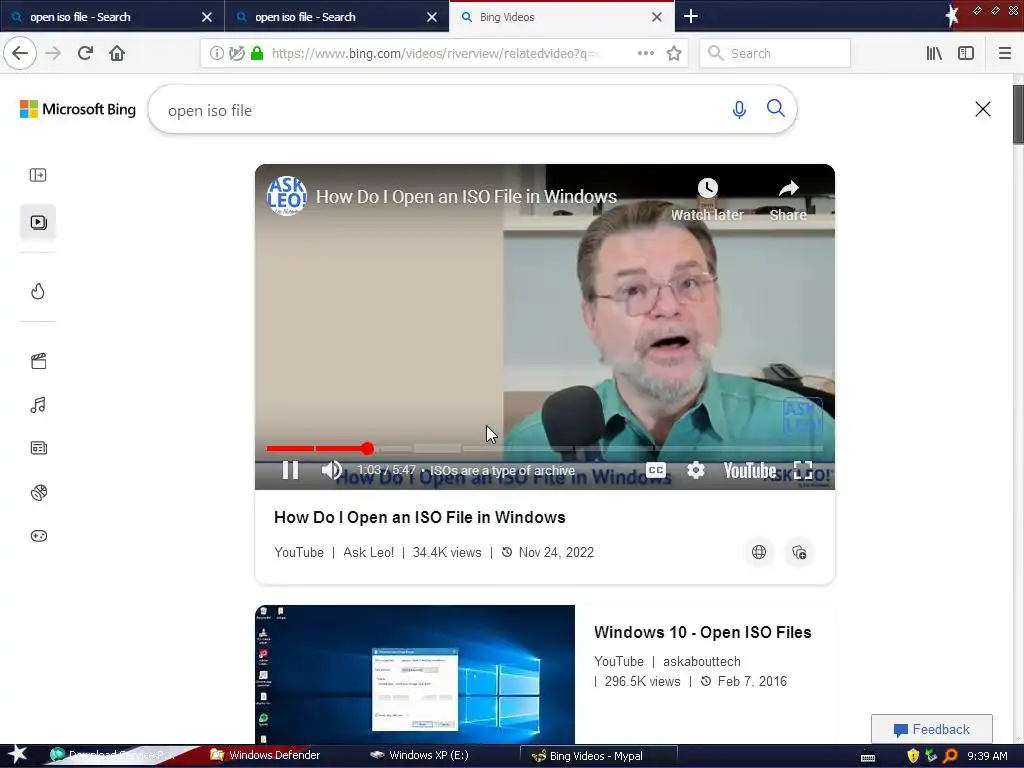This screenshot has width=1024, height=768.
Task: Click the red video progress scrubber
Action: [x=368, y=449]
